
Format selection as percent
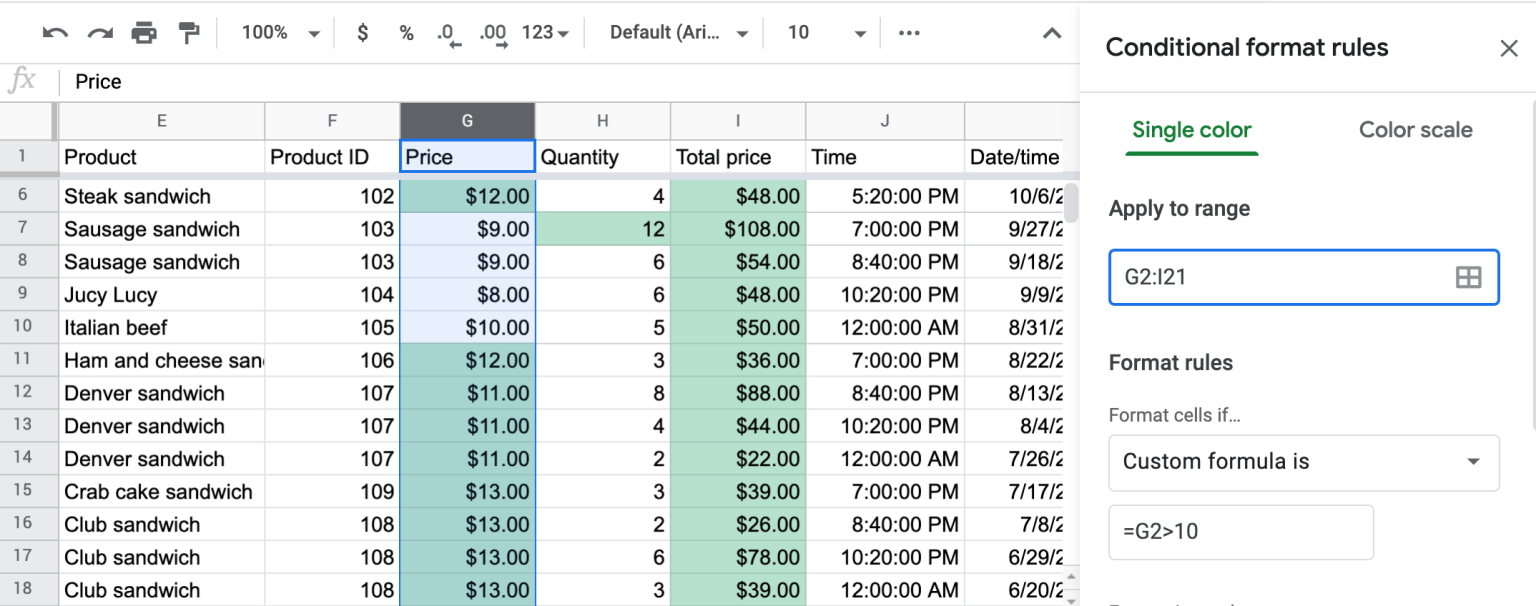point(405,32)
